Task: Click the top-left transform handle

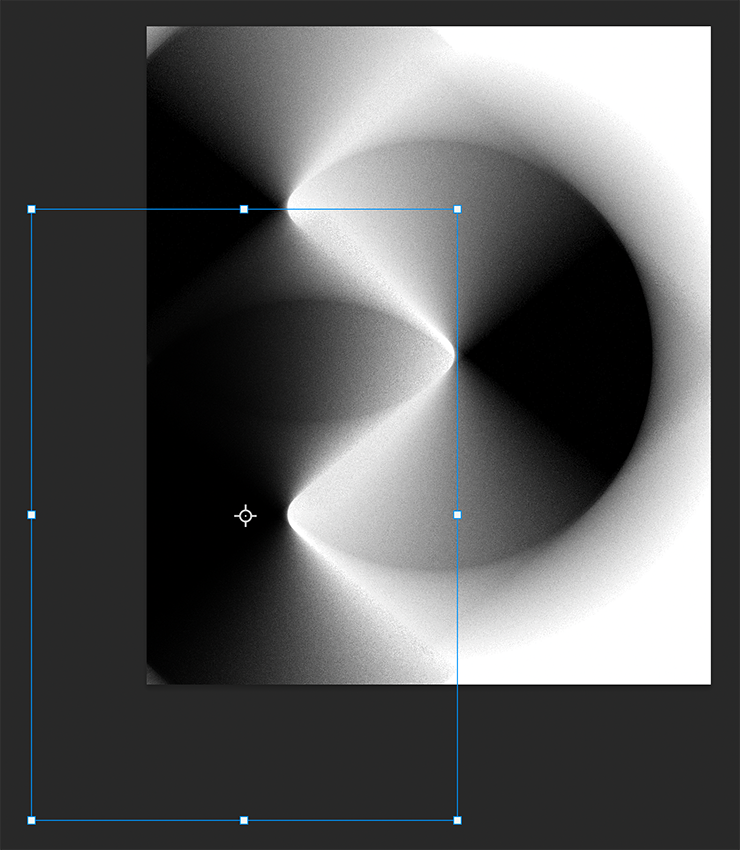Action: (32, 209)
